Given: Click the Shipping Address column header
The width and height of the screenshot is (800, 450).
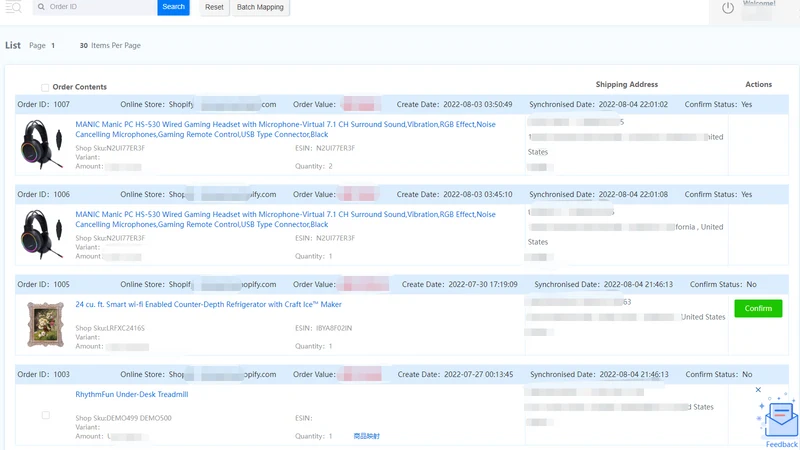Looking at the screenshot, I should pos(627,85).
